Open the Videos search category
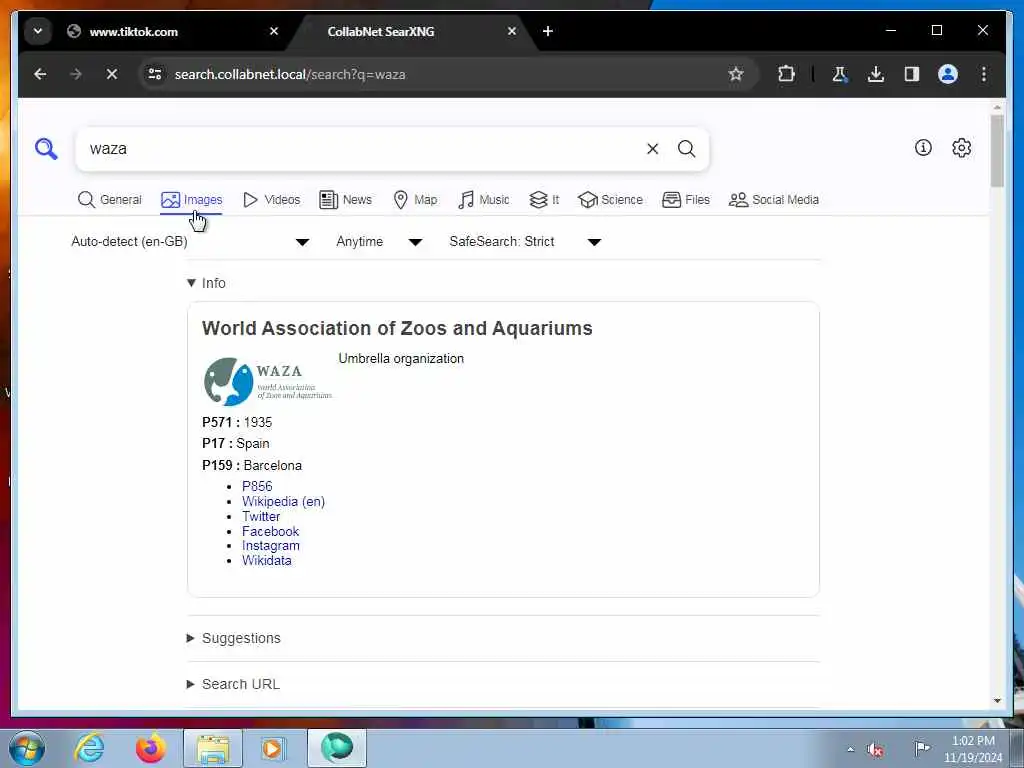This screenshot has height=768, width=1024. 271,200
